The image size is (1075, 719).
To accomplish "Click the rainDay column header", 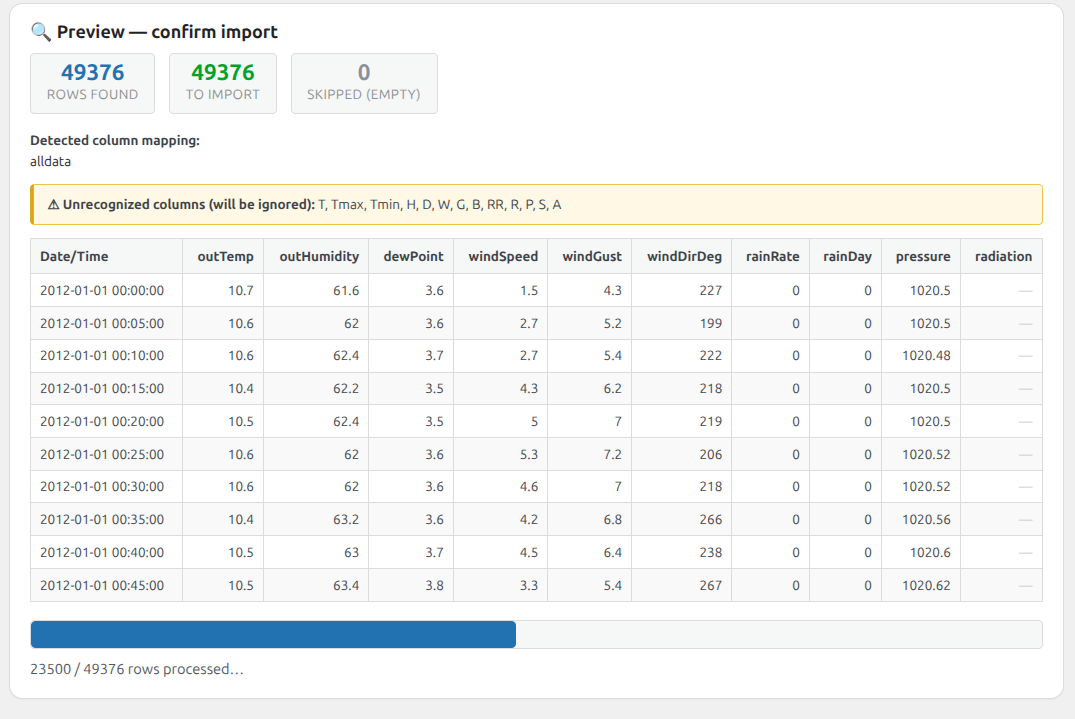I will point(847,256).
